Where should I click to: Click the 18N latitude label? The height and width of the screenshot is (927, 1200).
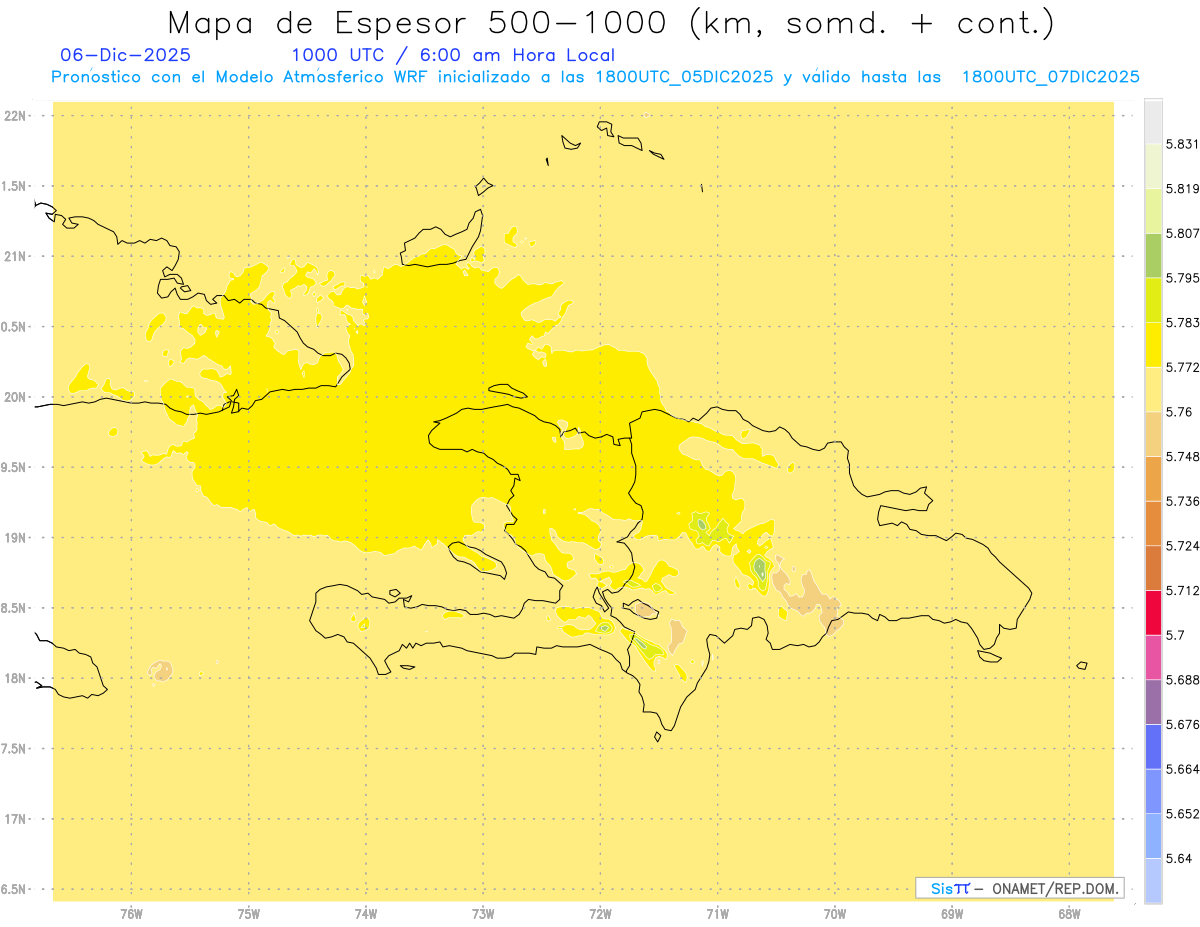coord(15,679)
